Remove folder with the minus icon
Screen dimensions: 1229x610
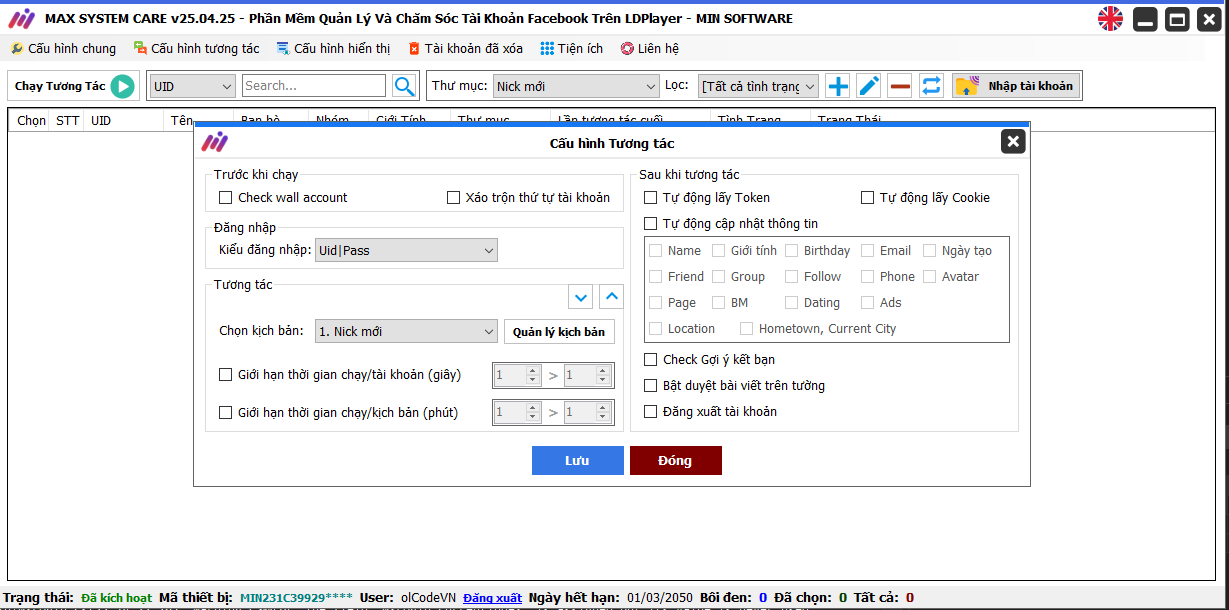pyautogui.click(x=900, y=86)
